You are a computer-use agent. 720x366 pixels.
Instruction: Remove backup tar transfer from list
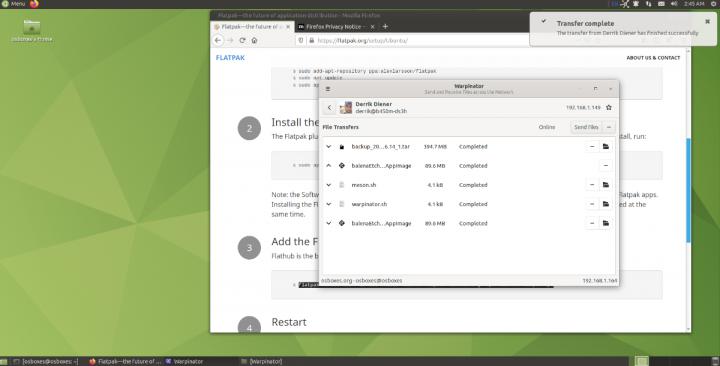[x=592, y=146]
